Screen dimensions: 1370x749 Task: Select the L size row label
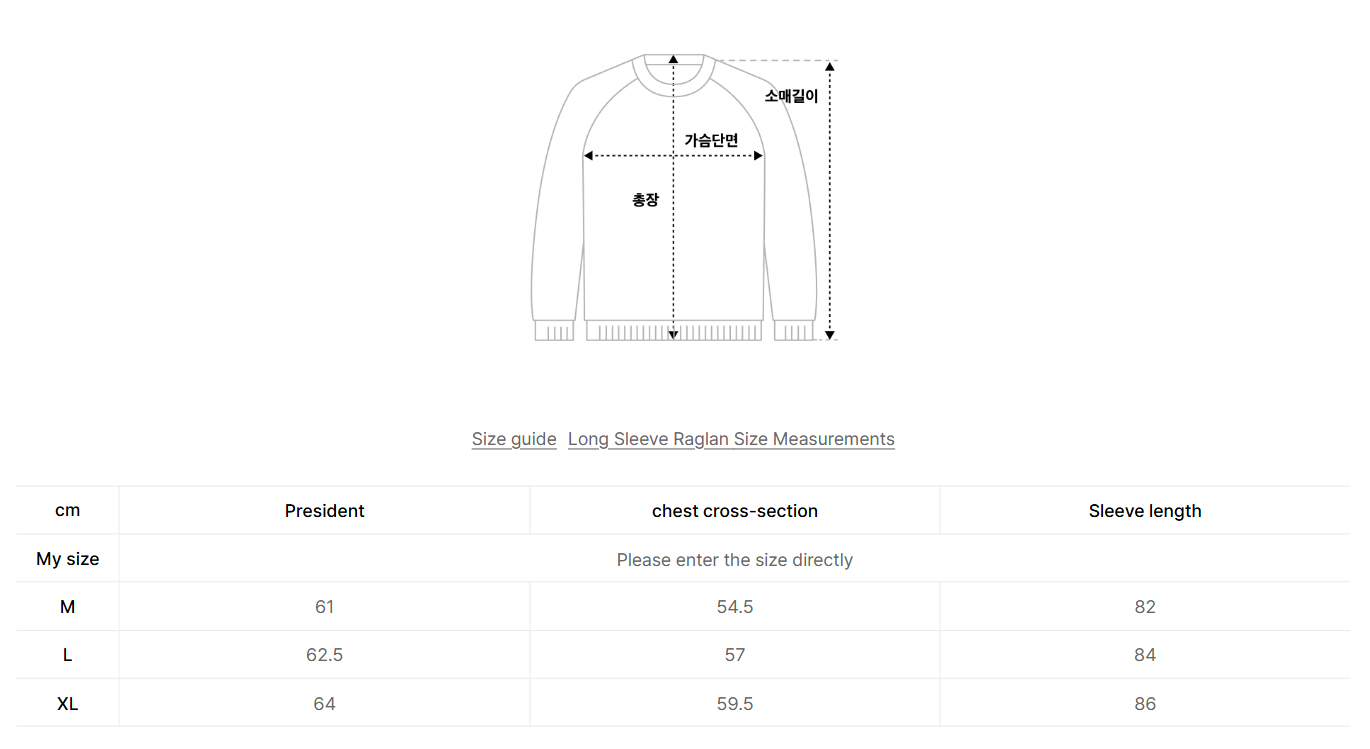[67, 655]
